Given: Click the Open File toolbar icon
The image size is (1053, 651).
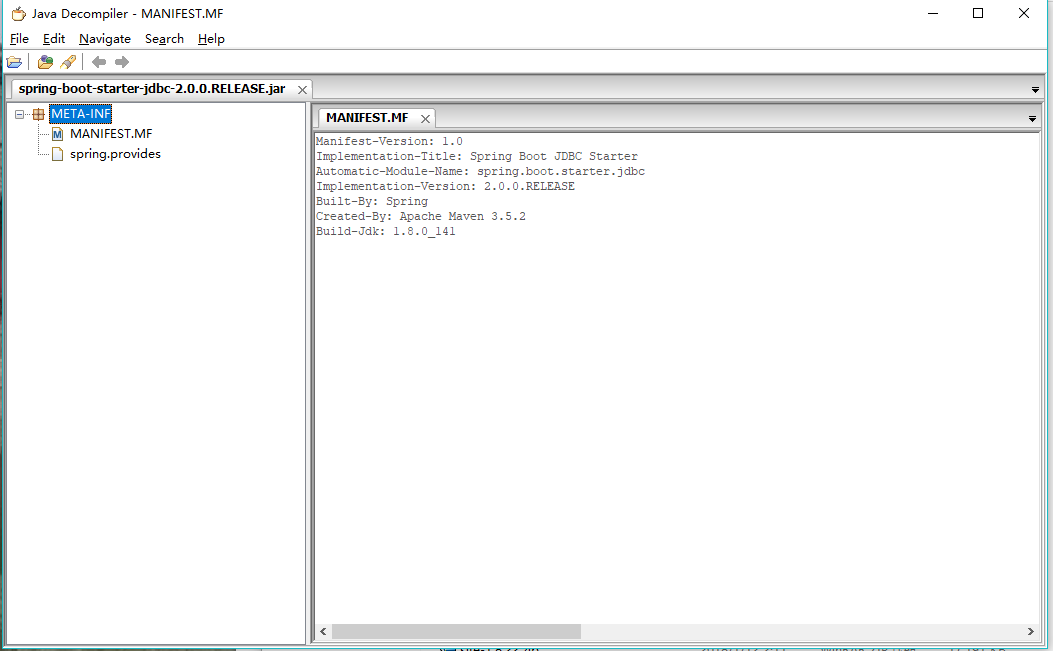Looking at the screenshot, I should click(14, 62).
